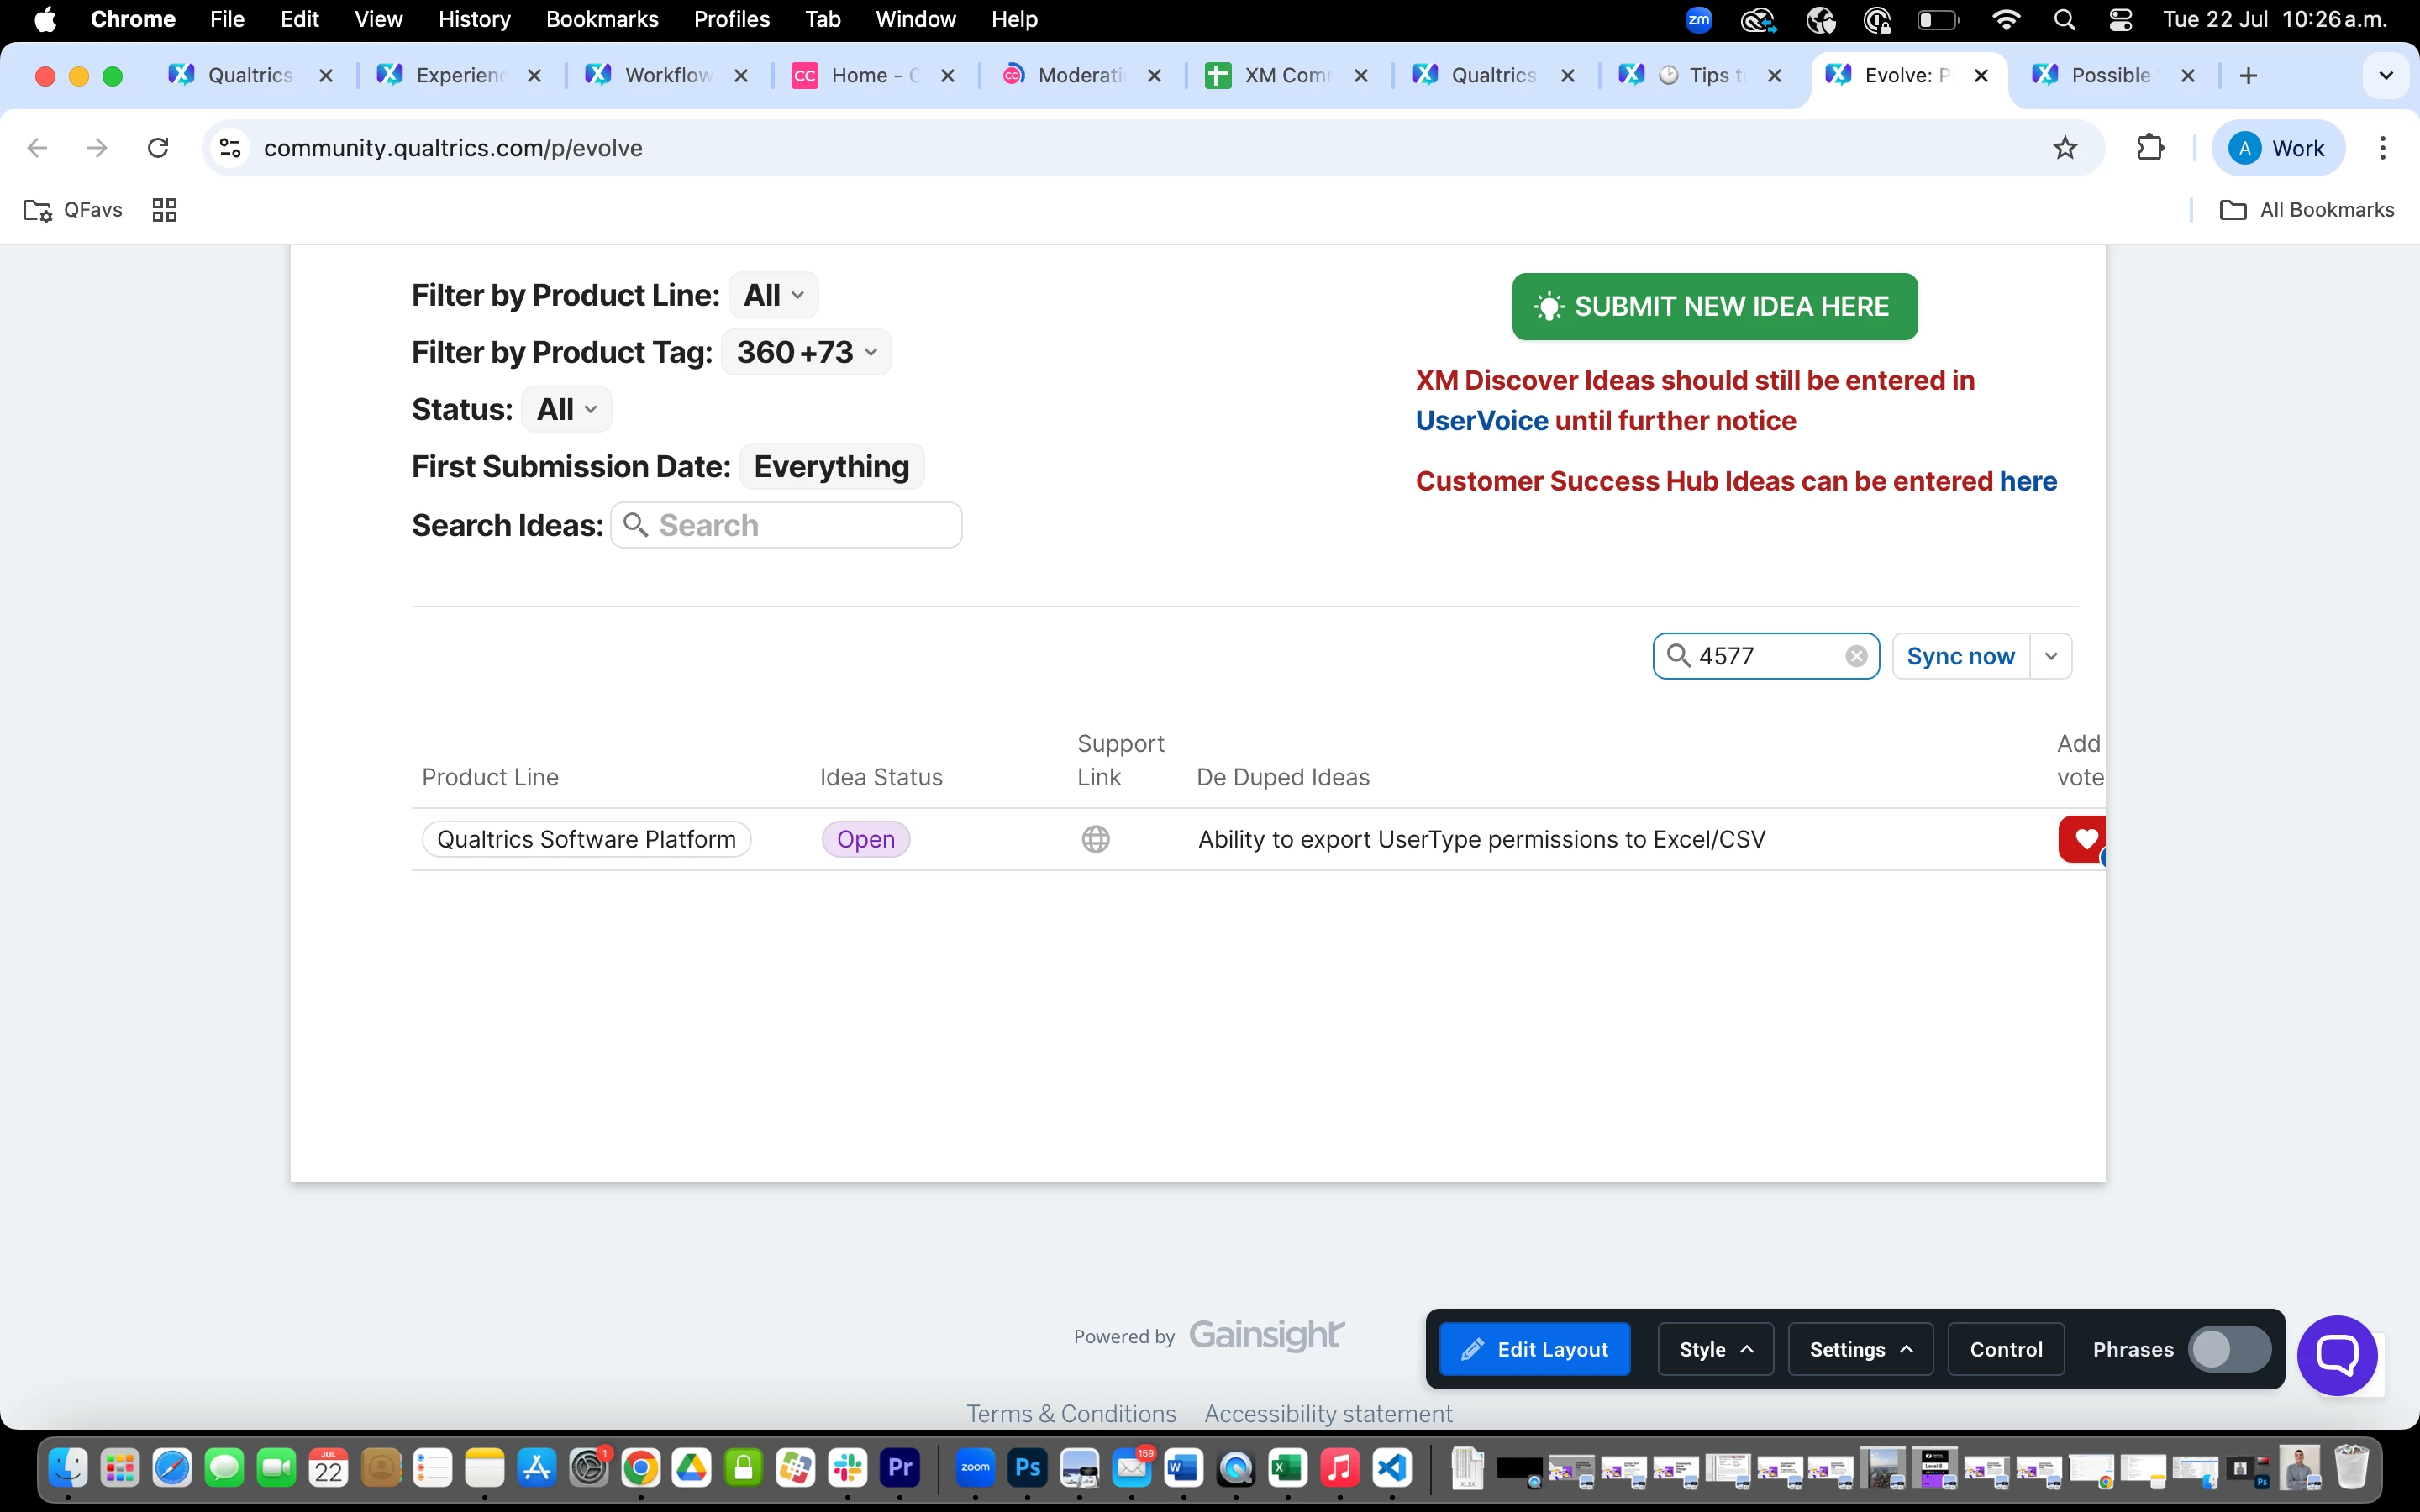Image resolution: width=2420 pixels, height=1512 pixels.
Task: Open Photoshop from the dock
Action: coord(1027,1468)
